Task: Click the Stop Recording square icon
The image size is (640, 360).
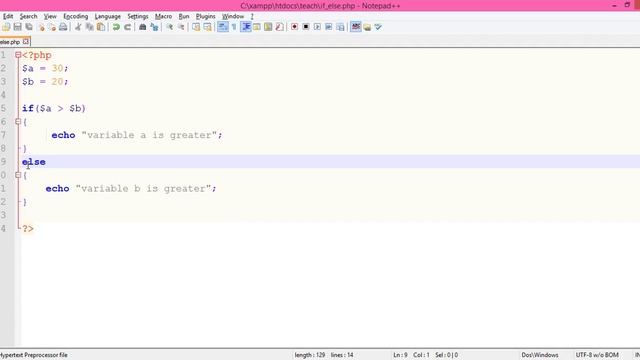Action: 306,27
